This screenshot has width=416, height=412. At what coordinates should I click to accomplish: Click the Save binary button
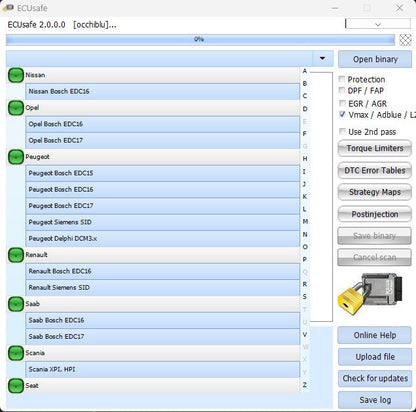[374, 236]
